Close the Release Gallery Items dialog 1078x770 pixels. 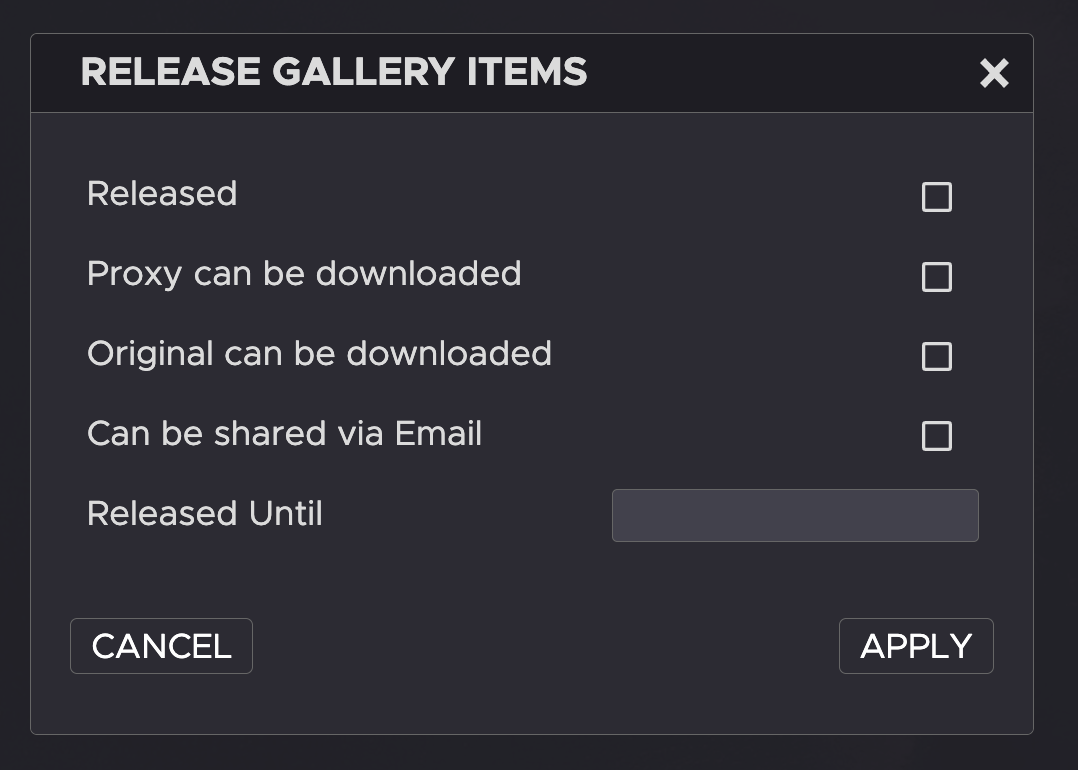pyautogui.click(x=994, y=73)
